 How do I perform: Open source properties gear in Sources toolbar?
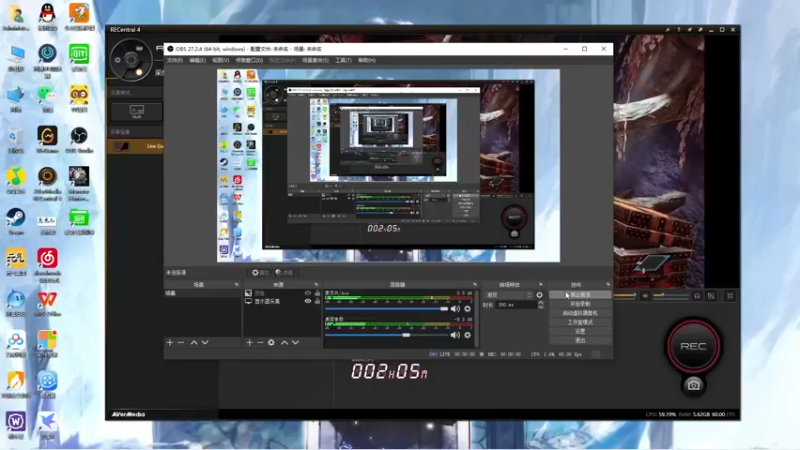271,342
